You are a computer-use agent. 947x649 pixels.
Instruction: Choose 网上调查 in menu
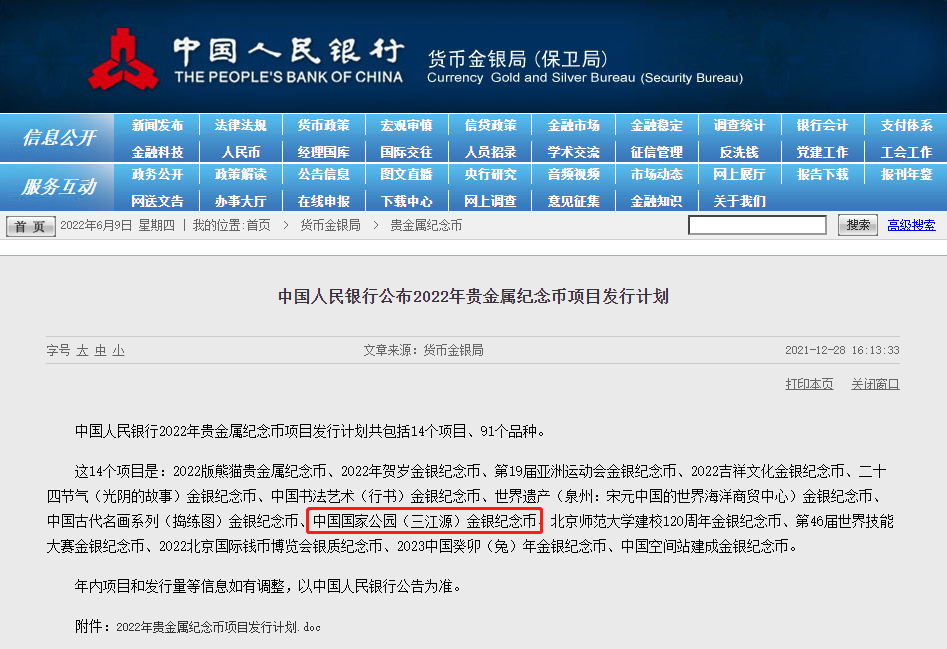click(490, 201)
